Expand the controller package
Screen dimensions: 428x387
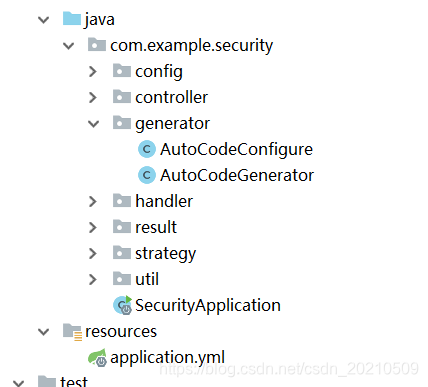pyautogui.click(x=93, y=97)
